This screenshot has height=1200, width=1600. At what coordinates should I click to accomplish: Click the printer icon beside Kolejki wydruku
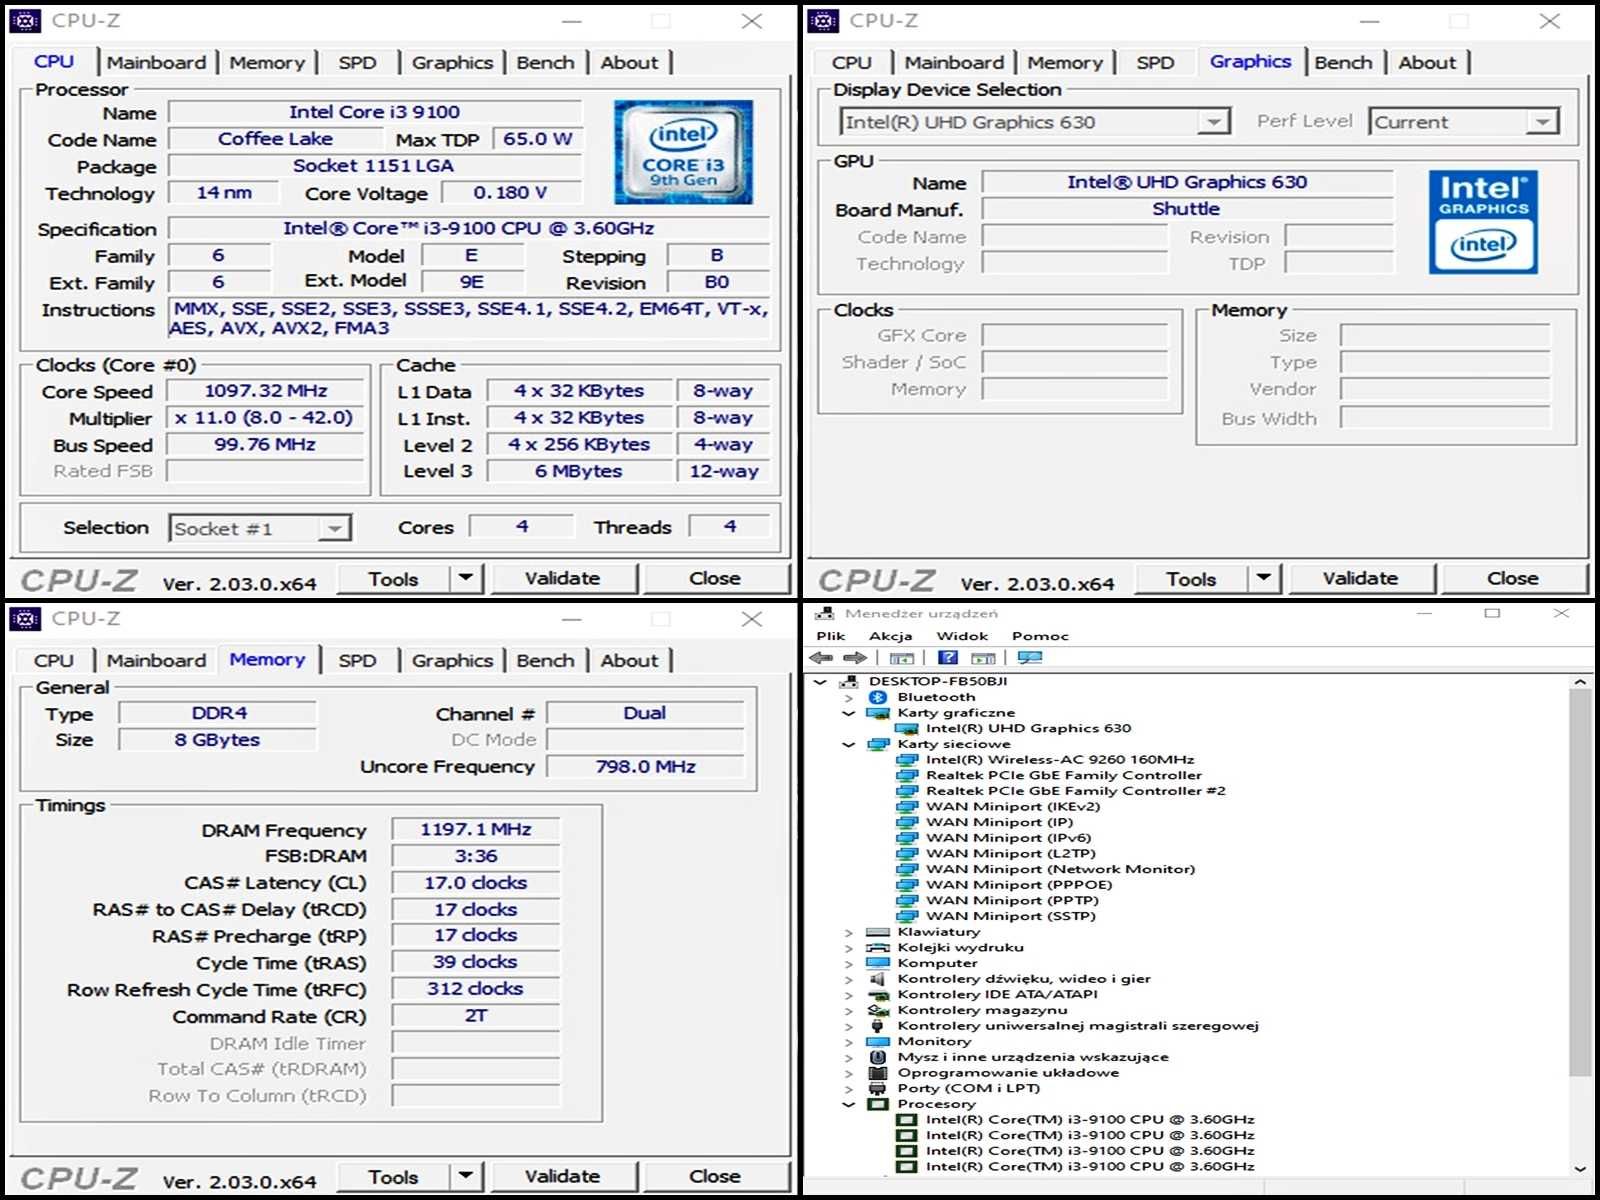pos(878,948)
